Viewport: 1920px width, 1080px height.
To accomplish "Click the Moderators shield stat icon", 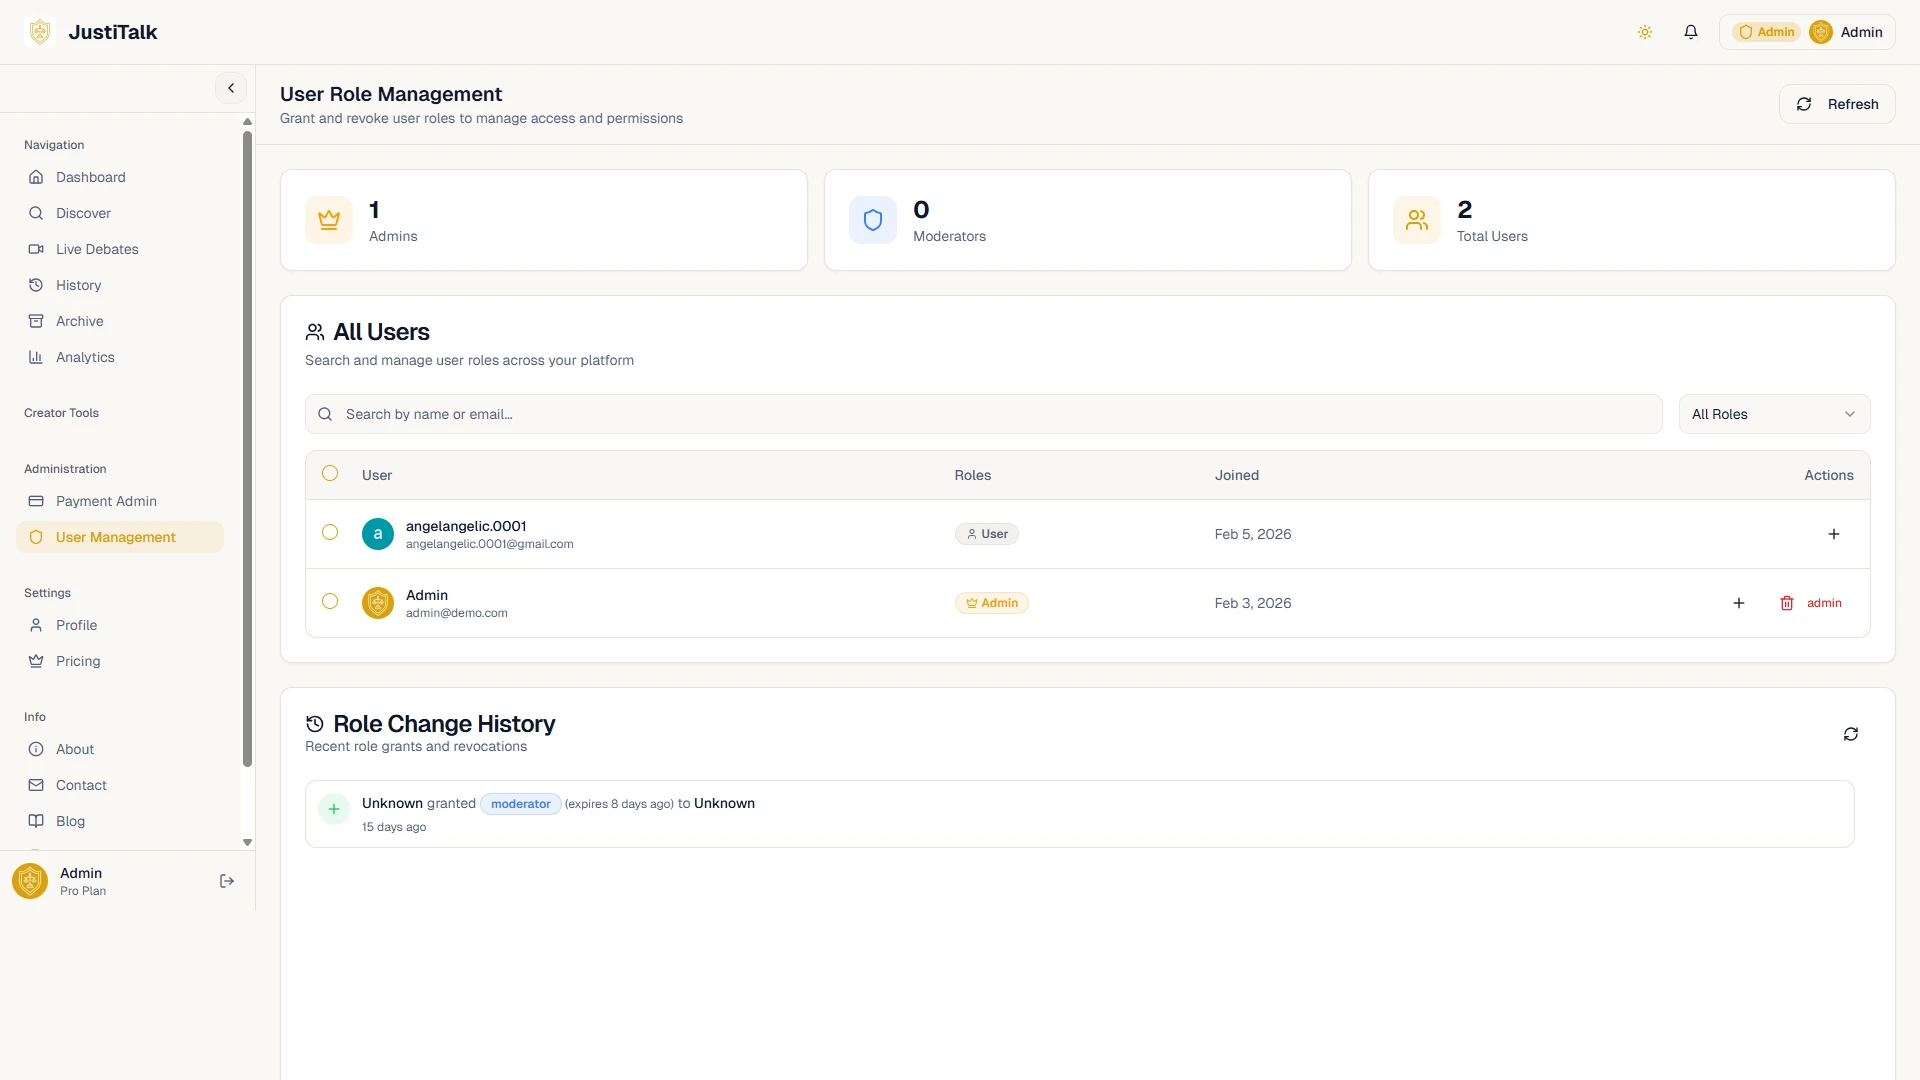I will point(873,220).
